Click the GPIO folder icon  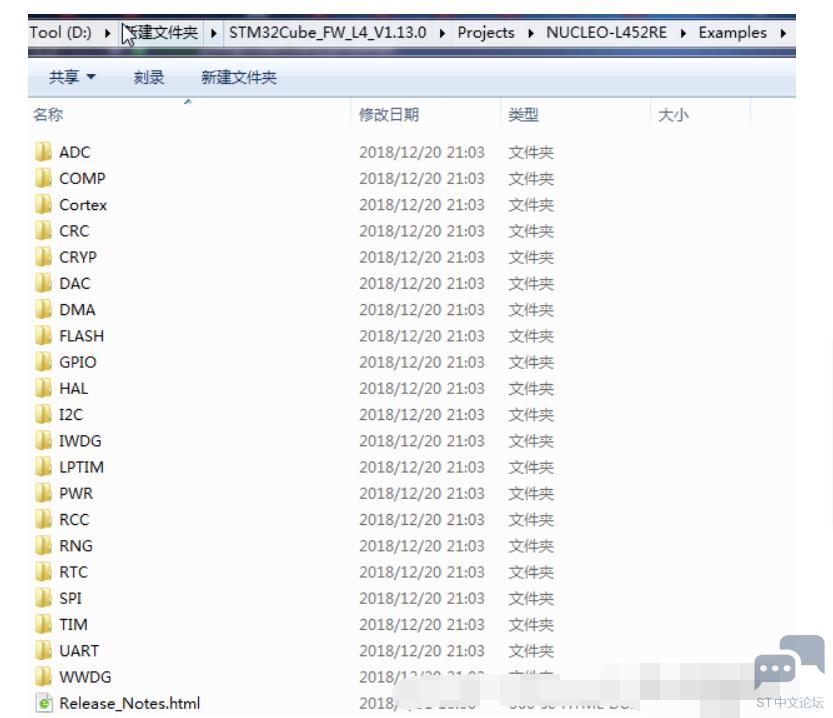(x=44, y=362)
